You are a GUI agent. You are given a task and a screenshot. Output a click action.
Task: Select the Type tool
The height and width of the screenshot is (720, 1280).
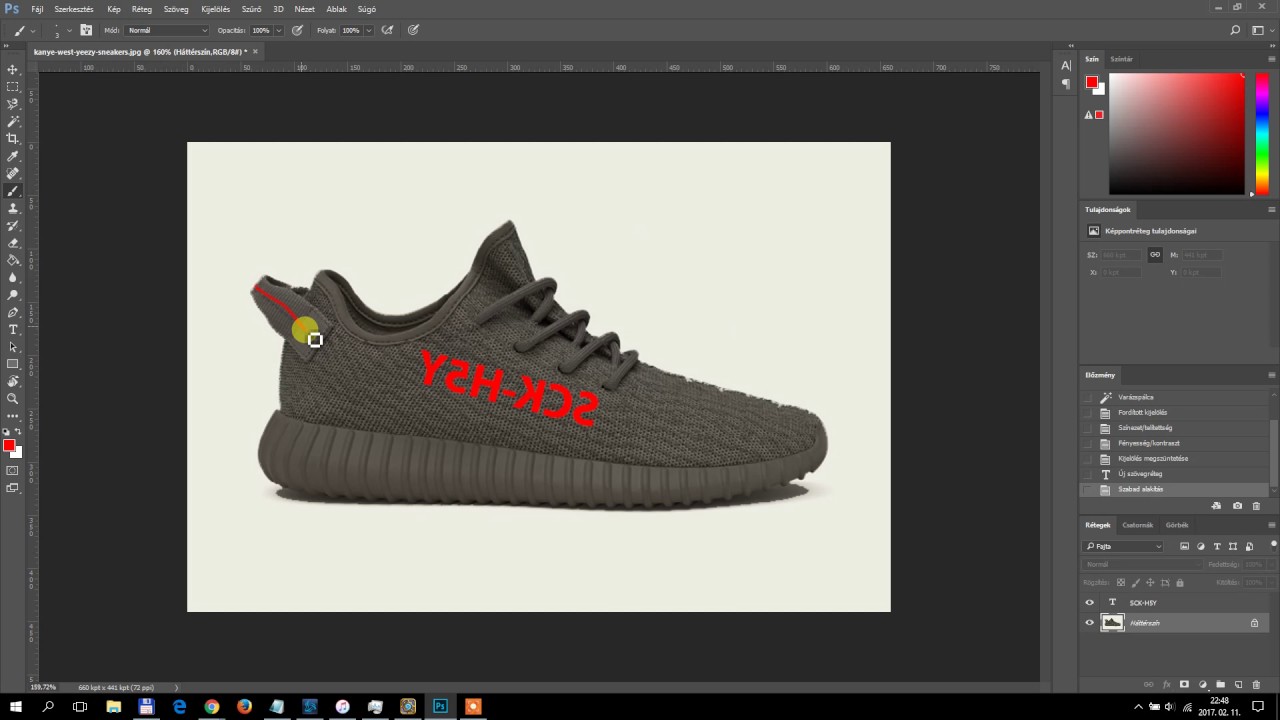(x=13, y=329)
